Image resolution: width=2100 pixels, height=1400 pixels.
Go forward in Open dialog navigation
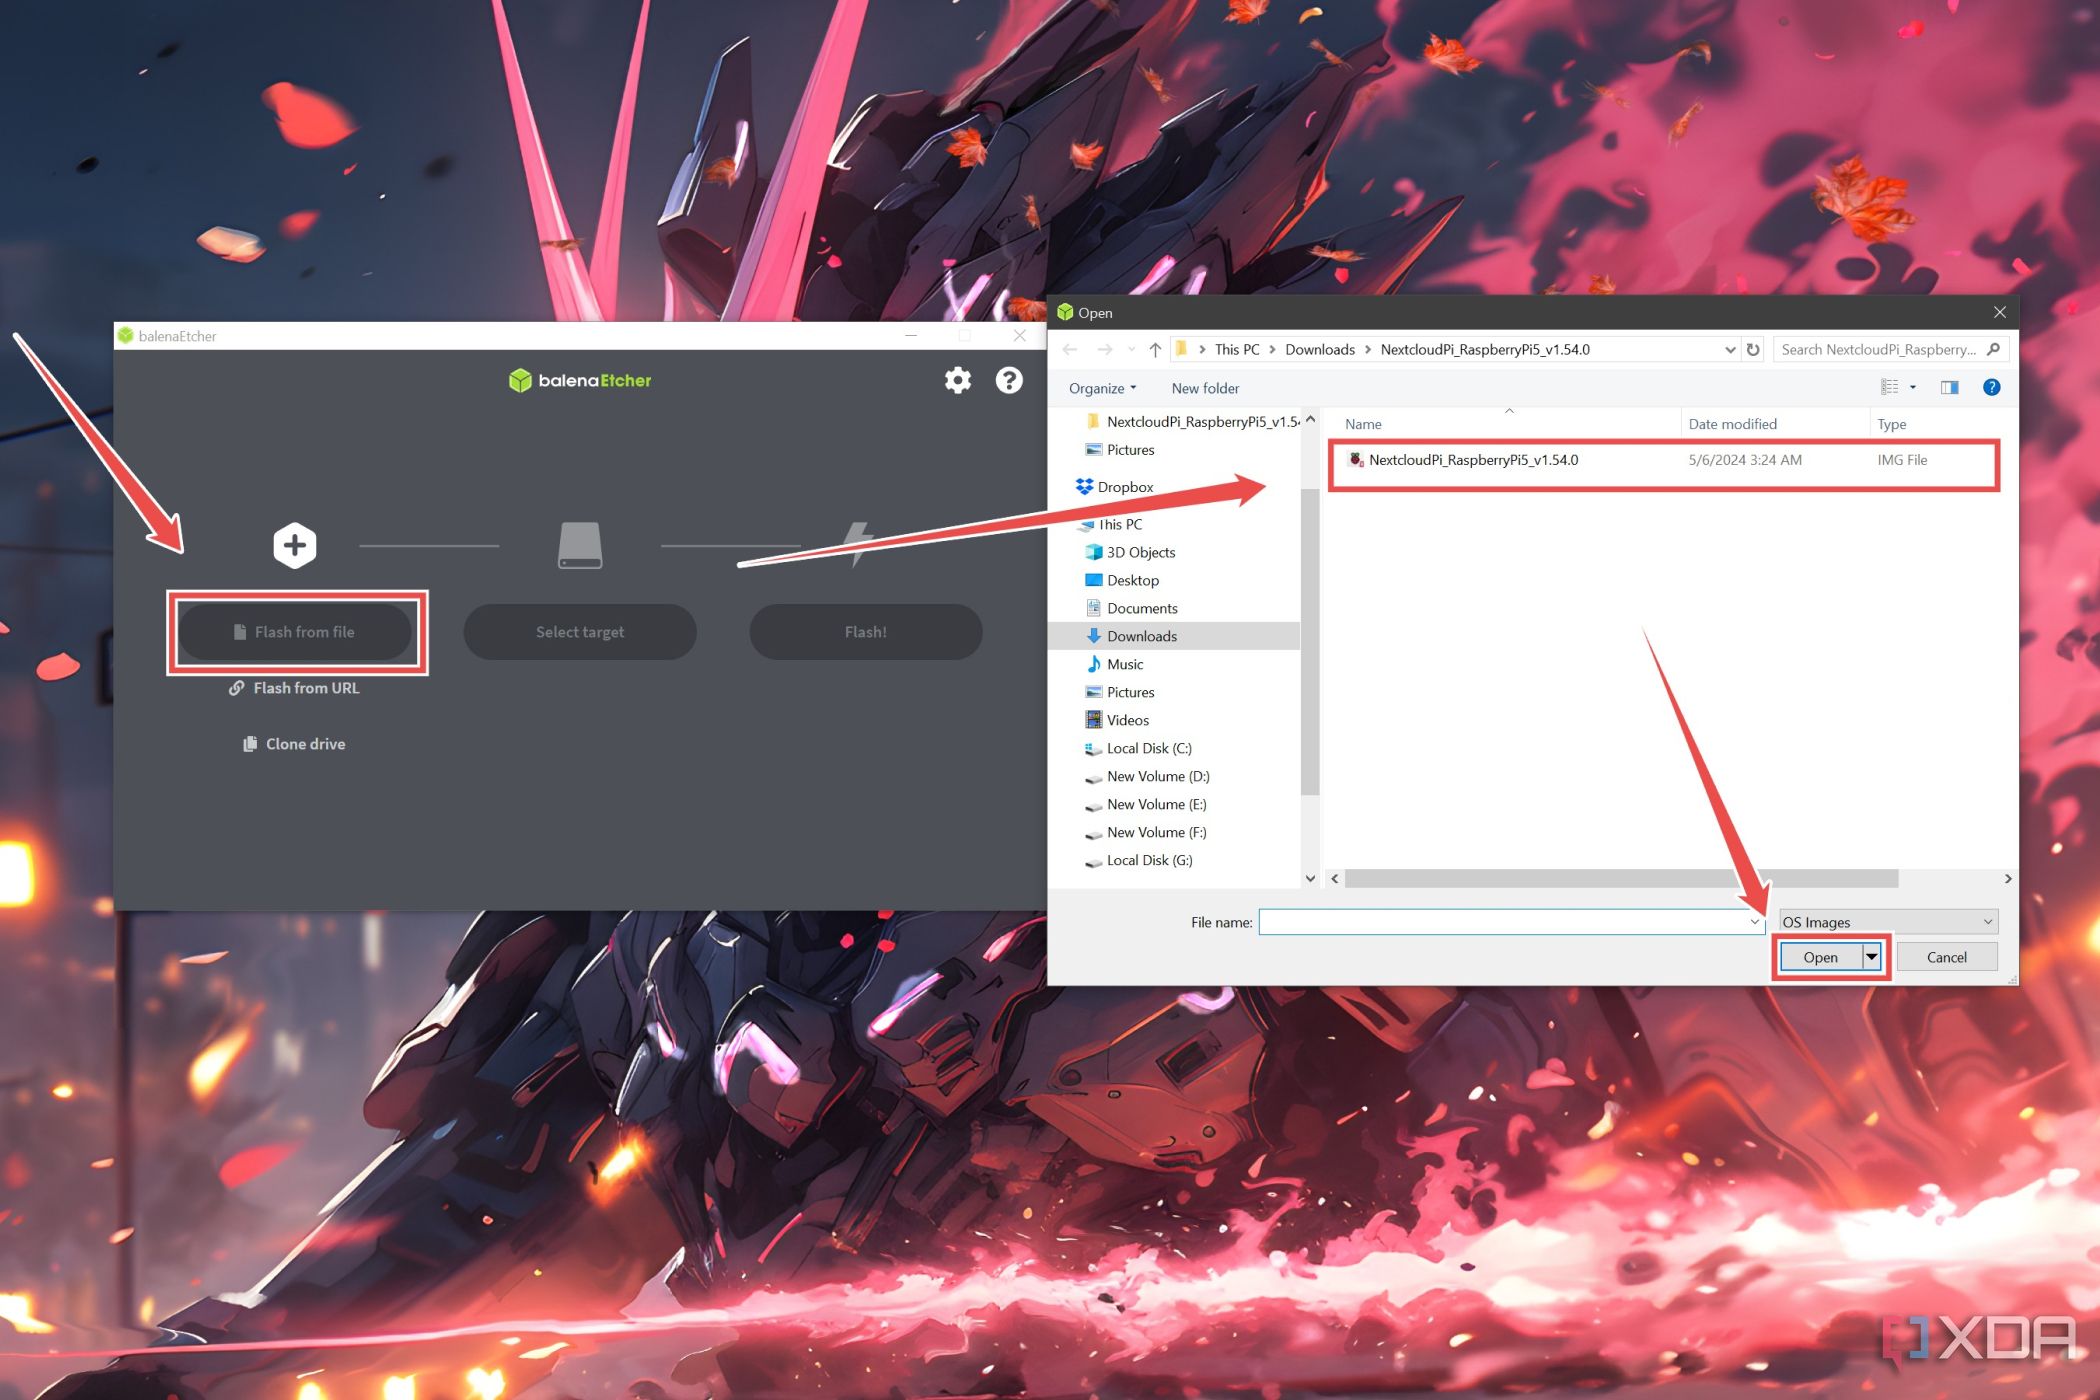pyautogui.click(x=1104, y=349)
